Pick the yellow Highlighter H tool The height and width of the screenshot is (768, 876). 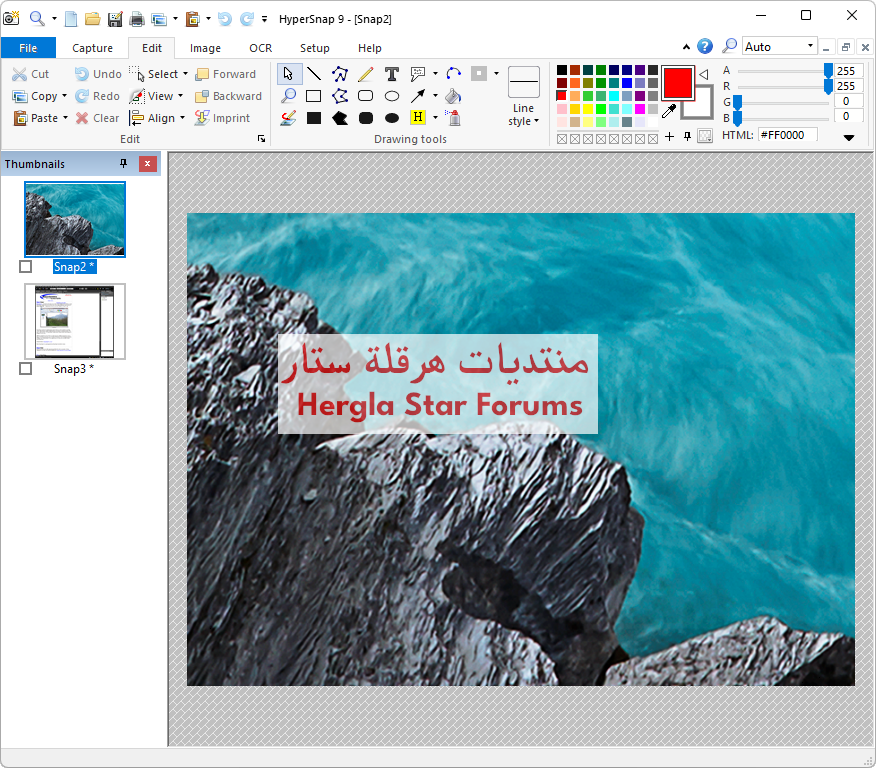[x=418, y=117]
